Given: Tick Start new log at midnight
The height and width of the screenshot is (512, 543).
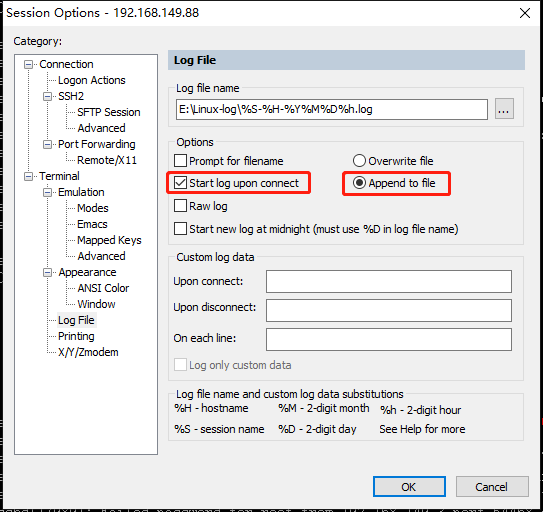Looking at the screenshot, I should [180, 229].
